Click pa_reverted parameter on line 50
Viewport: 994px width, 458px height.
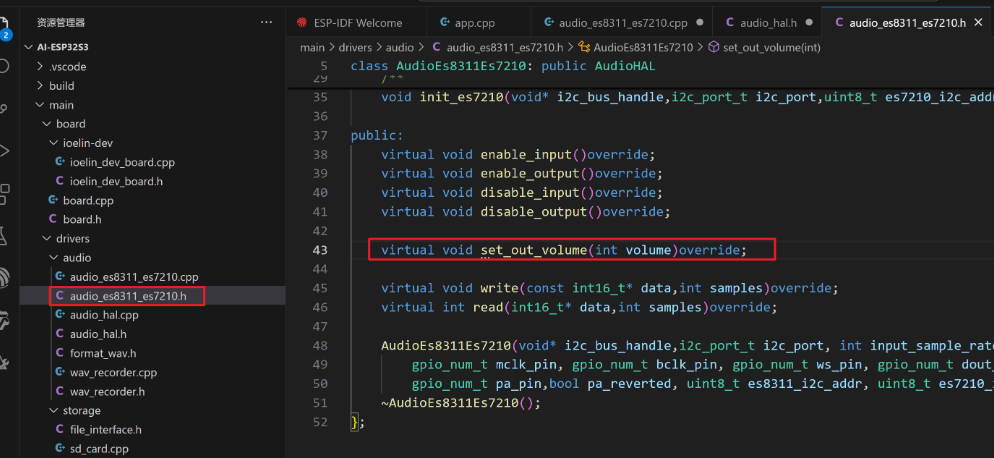pos(629,384)
